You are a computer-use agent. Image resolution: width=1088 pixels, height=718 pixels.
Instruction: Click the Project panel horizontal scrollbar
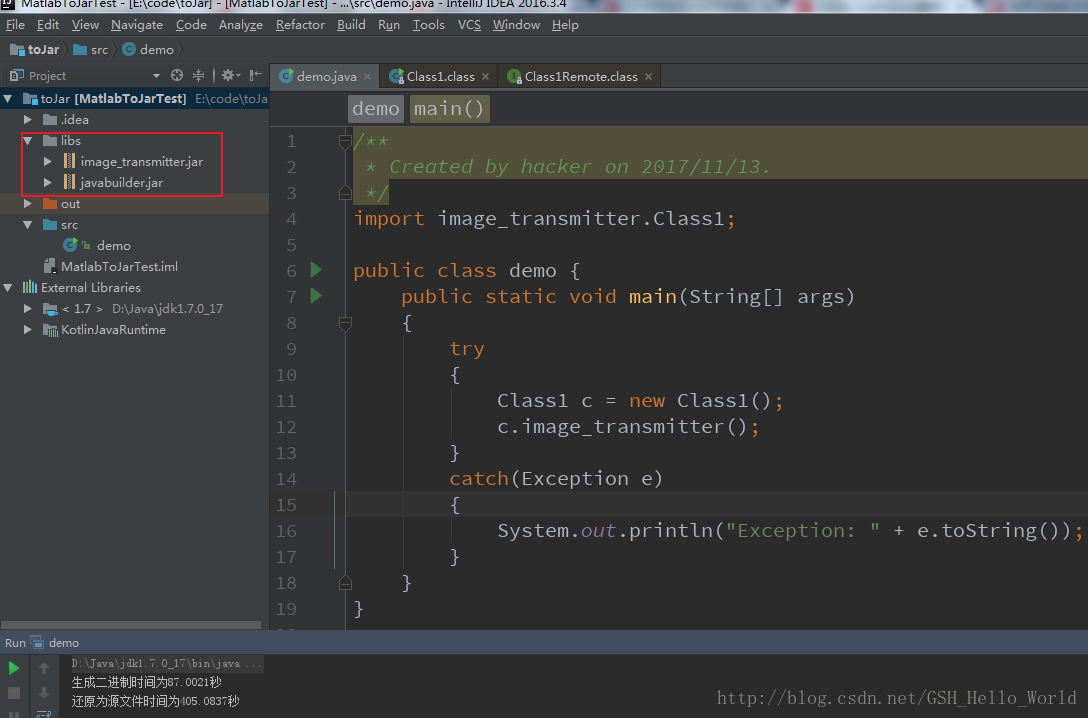131,625
